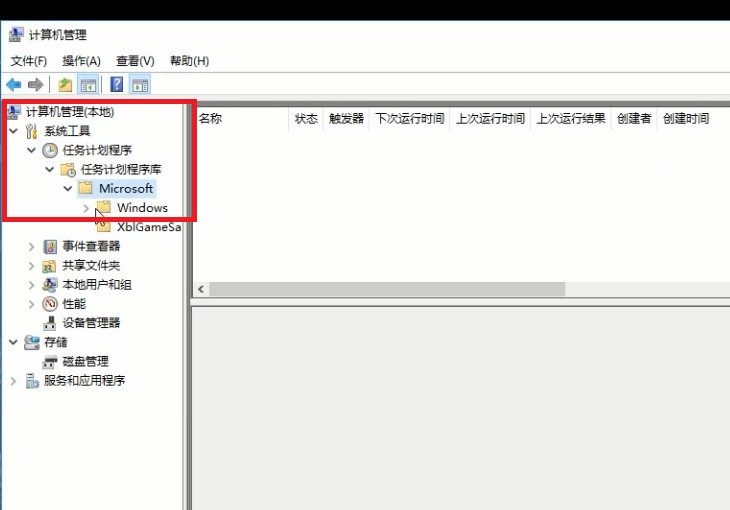Expand the 性能 node
The width and height of the screenshot is (730, 510).
pyautogui.click(x=31, y=304)
